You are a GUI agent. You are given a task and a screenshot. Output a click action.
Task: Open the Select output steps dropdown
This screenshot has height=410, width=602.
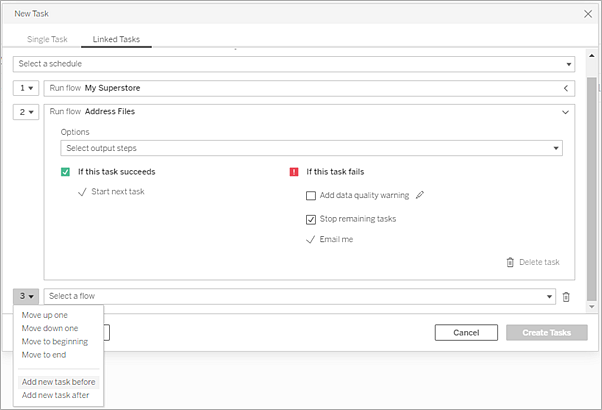(x=311, y=148)
